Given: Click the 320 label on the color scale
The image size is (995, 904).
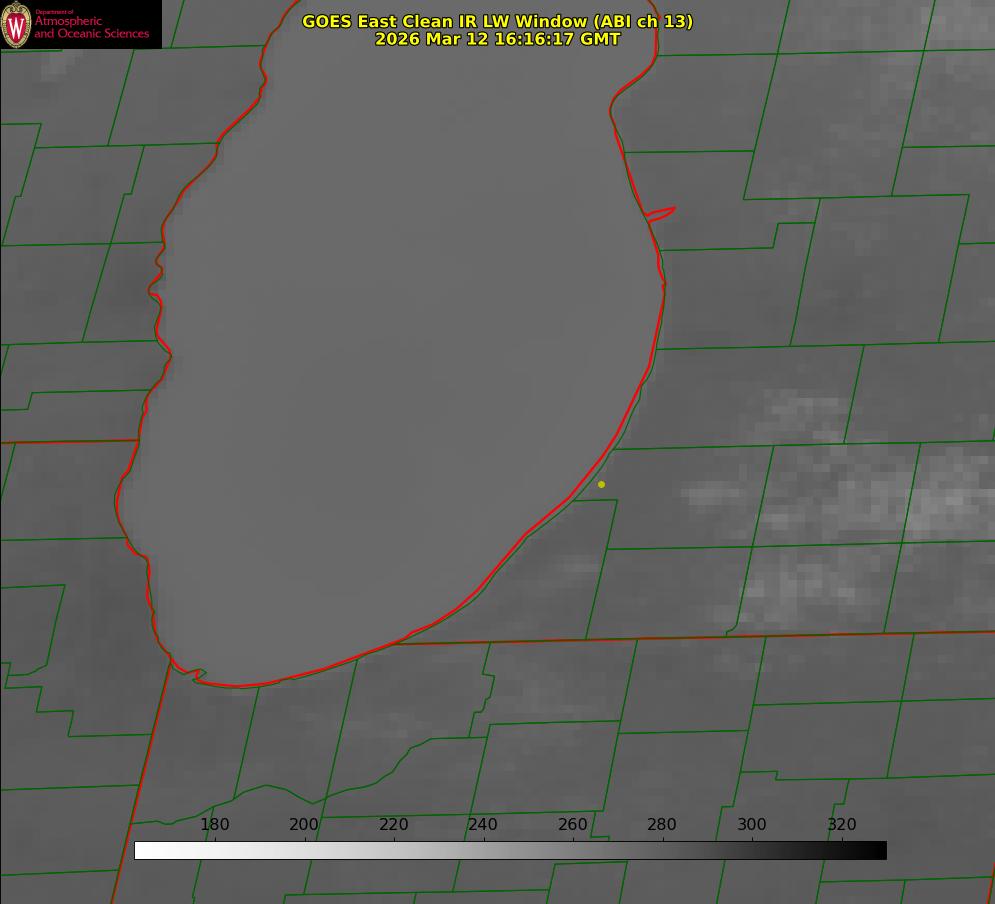Looking at the screenshot, I should click(842, 824).
